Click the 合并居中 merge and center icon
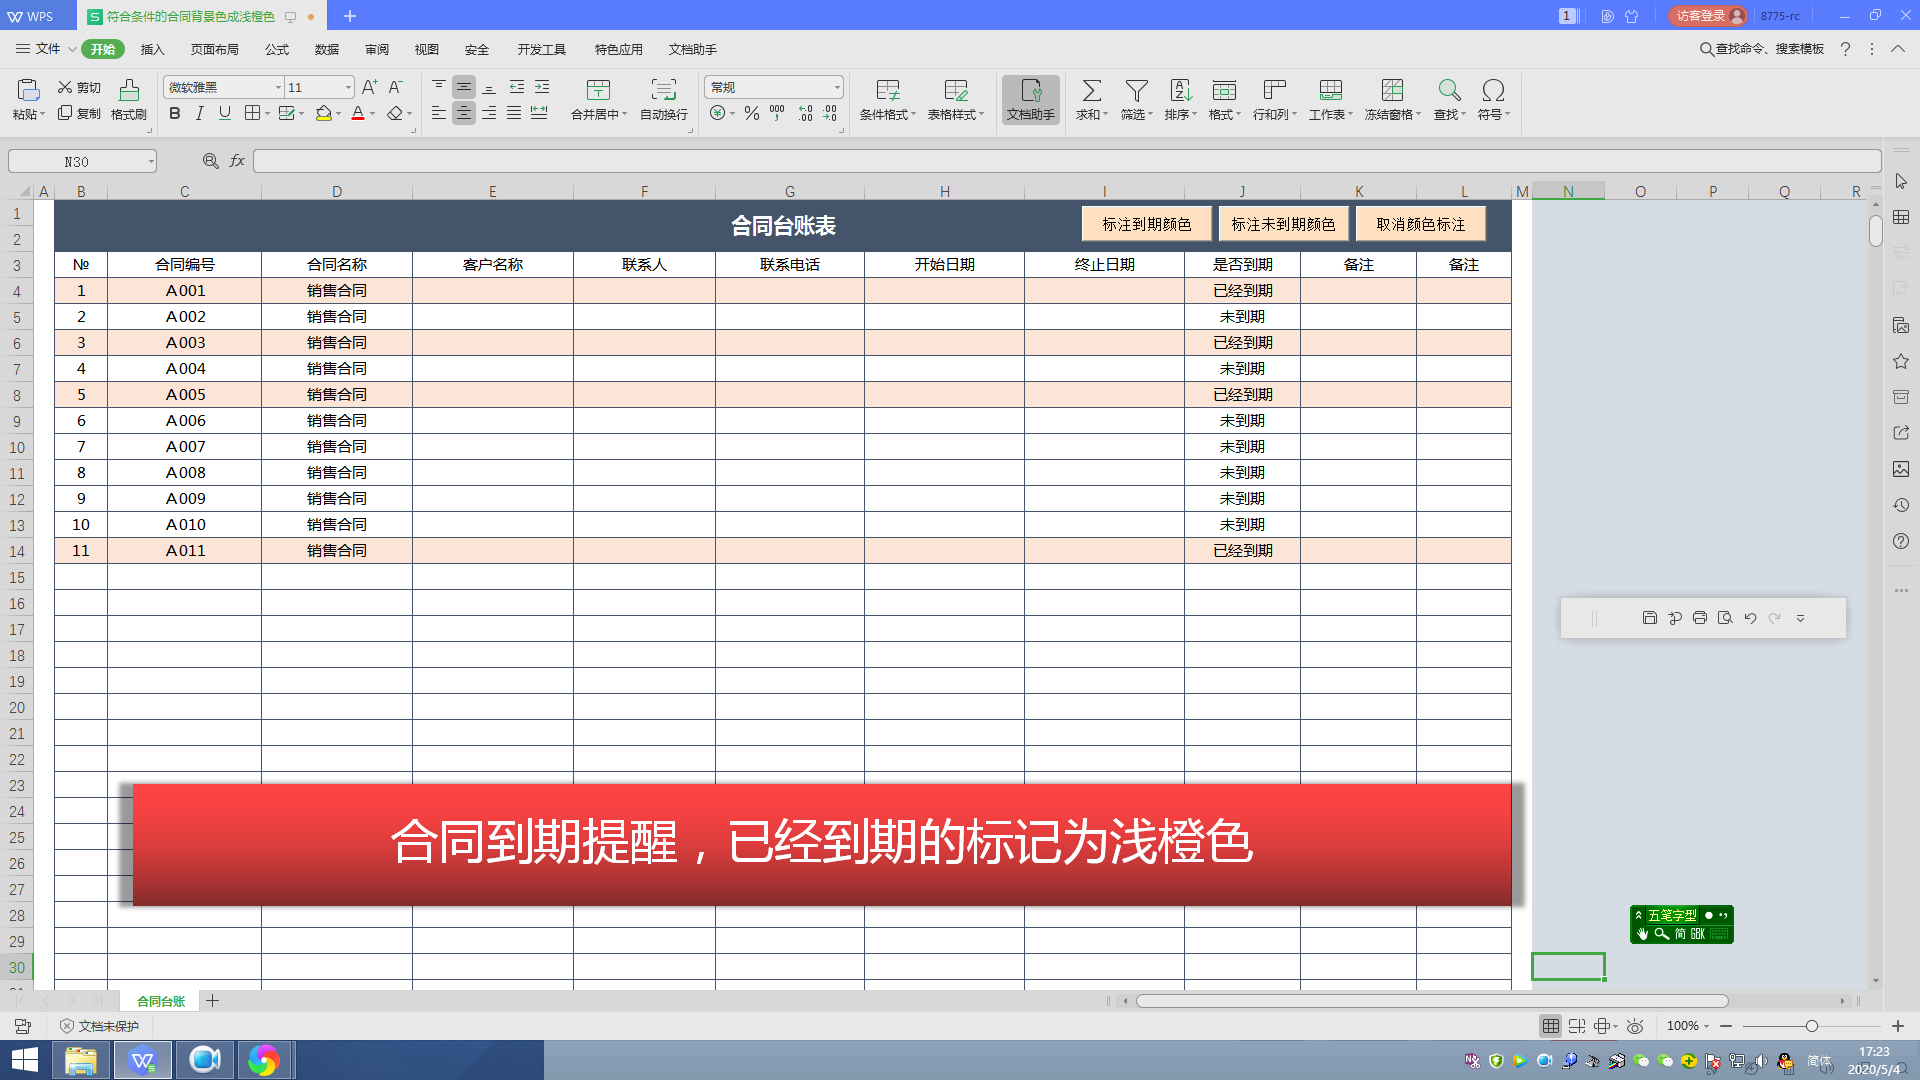The width and height of the screenshot is (1920, 1080). pyautogui.click(x=598, y=91)
